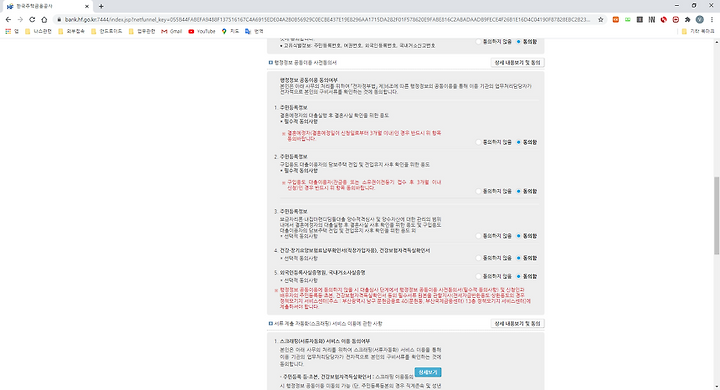Focus the address bar URL
Viewport: 720px width, 390px height.
tap(327, 20)
